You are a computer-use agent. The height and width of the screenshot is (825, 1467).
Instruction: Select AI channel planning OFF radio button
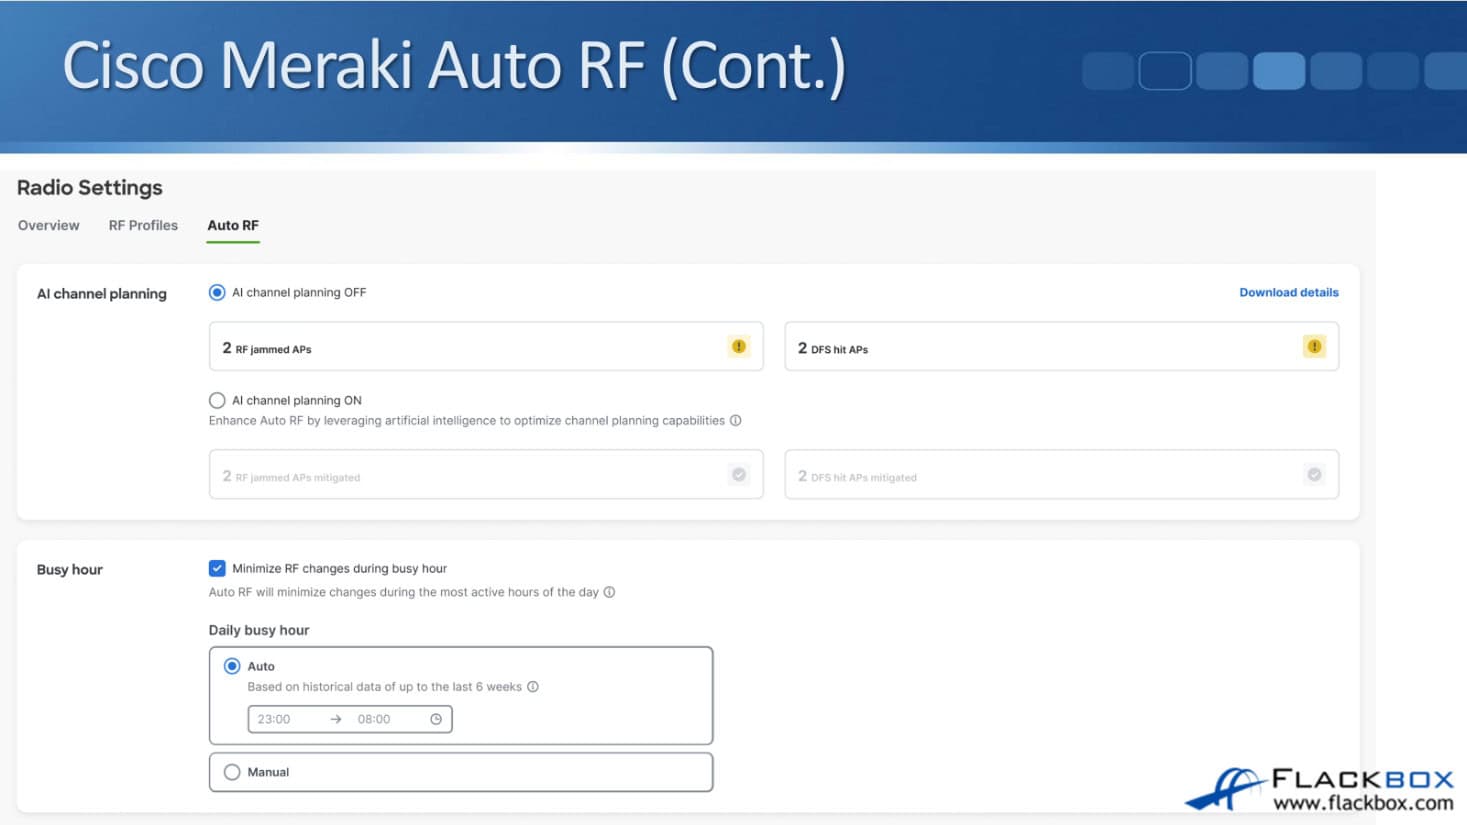point(217,293)
